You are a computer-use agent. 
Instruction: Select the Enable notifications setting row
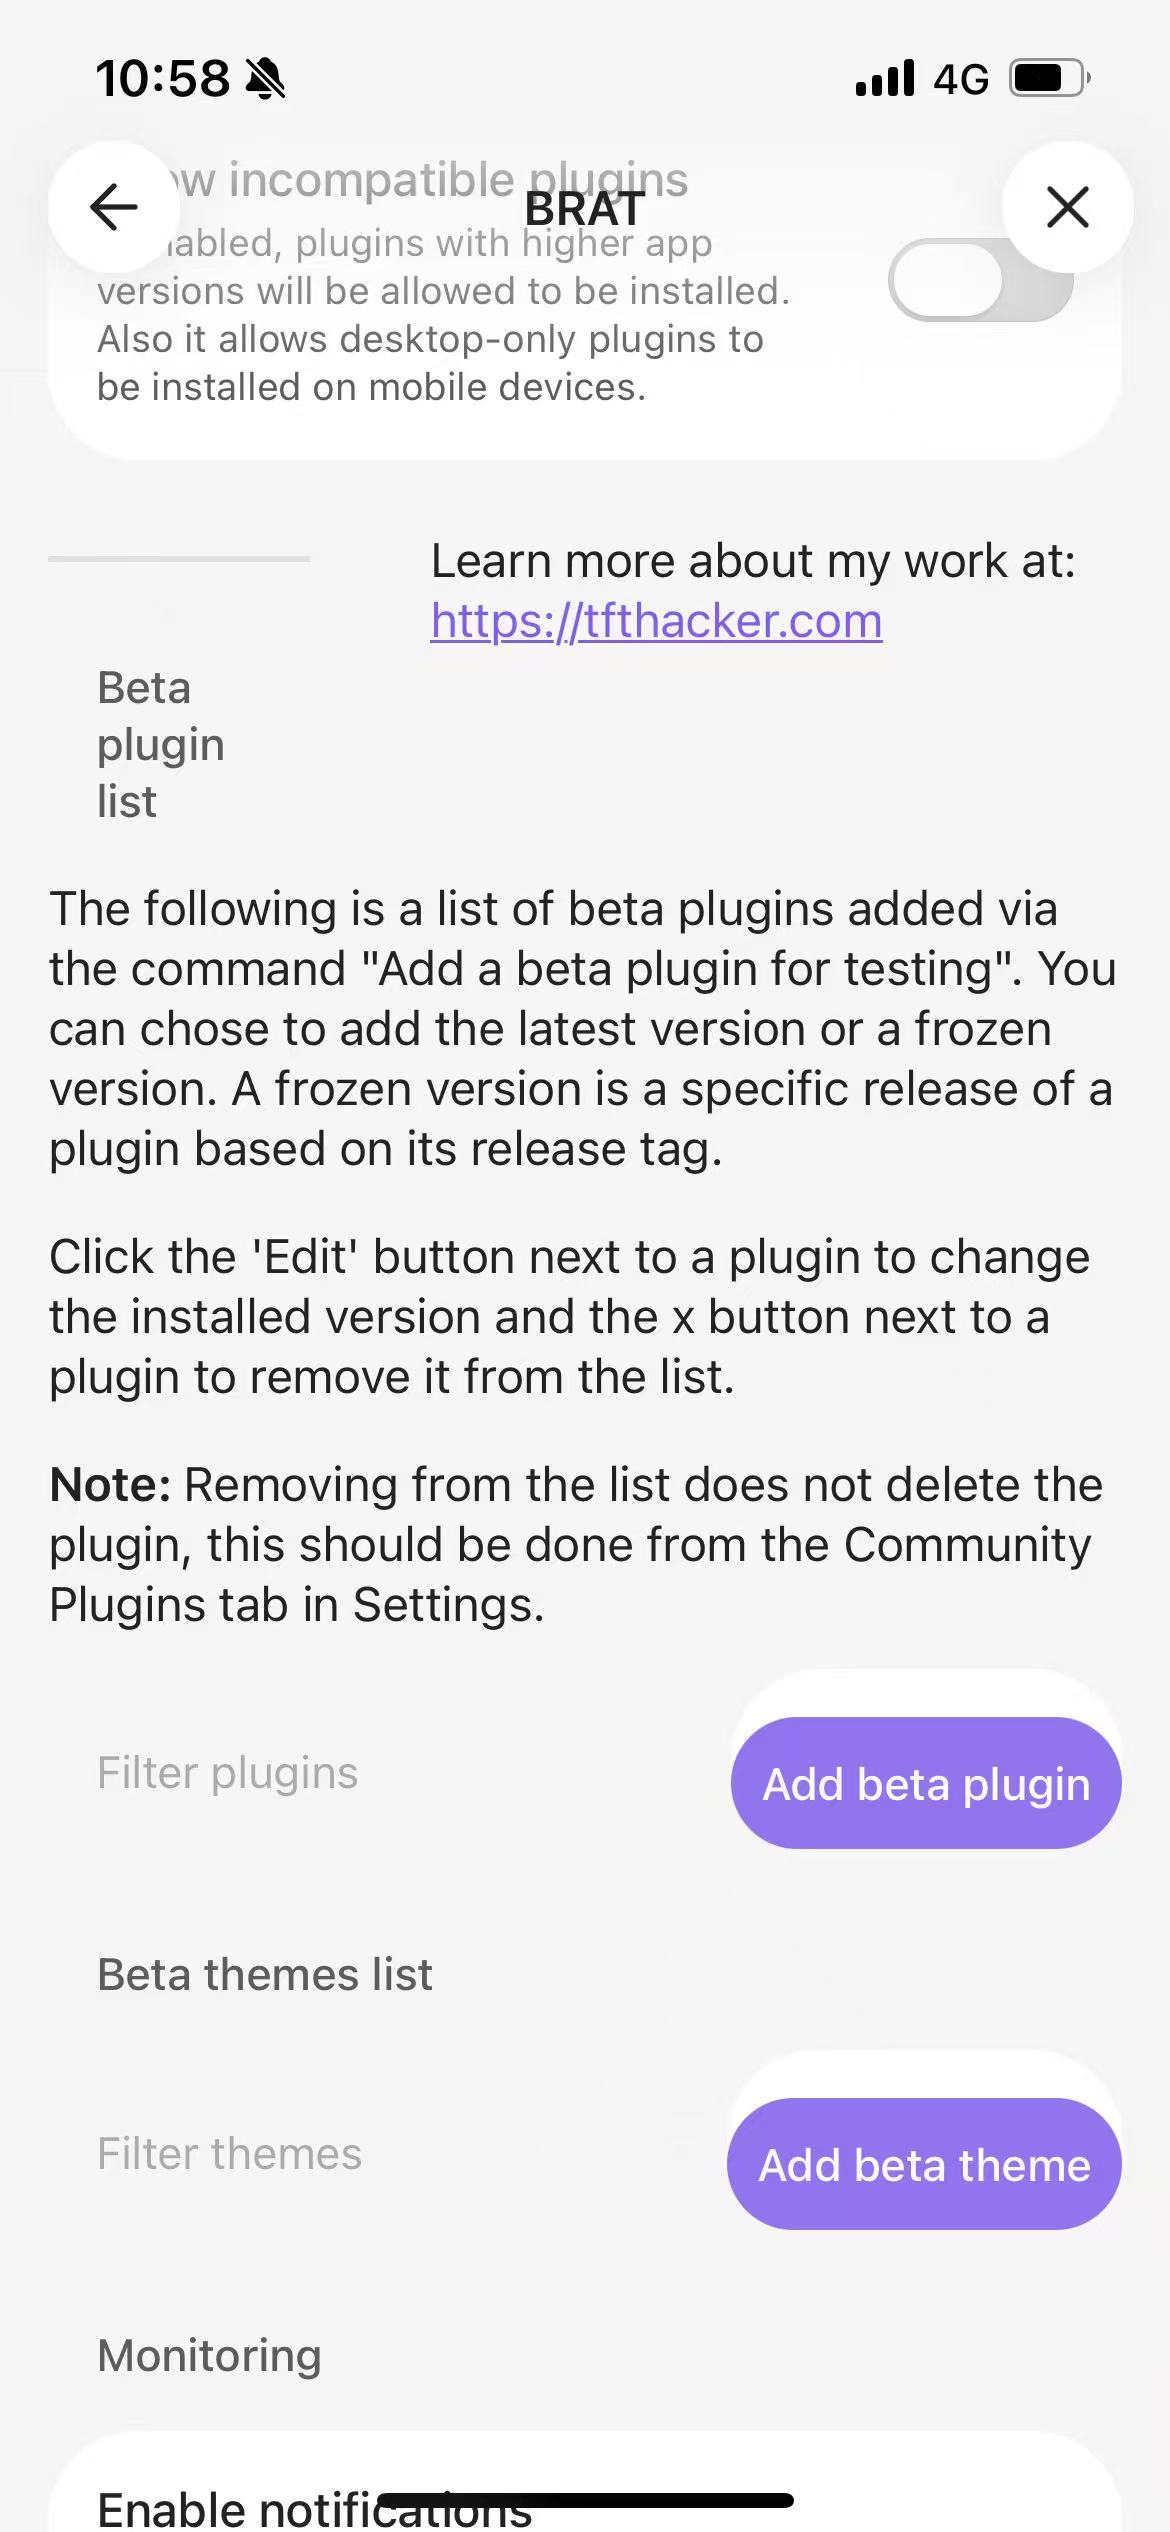[585, 2485]
